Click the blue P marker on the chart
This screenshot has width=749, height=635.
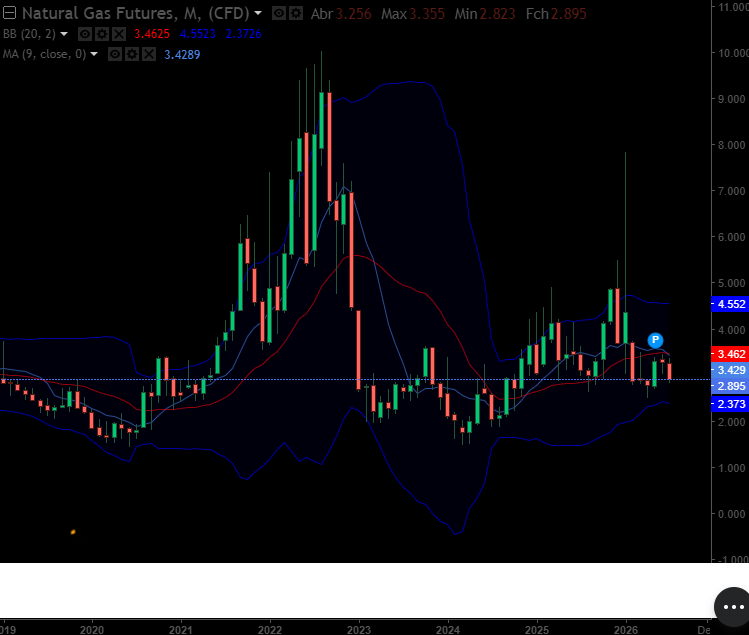655,340
